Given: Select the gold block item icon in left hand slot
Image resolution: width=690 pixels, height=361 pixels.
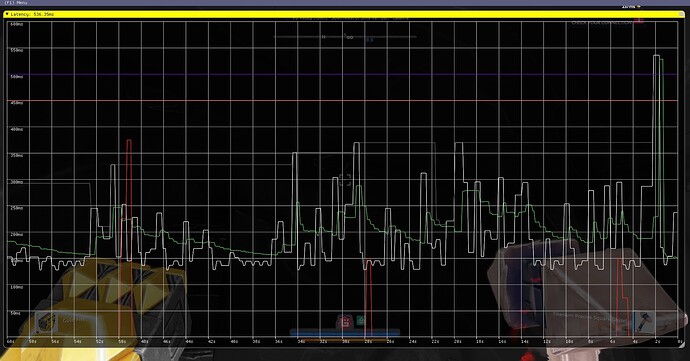Looking at the screenshot, I should click(x=46, y=321).
